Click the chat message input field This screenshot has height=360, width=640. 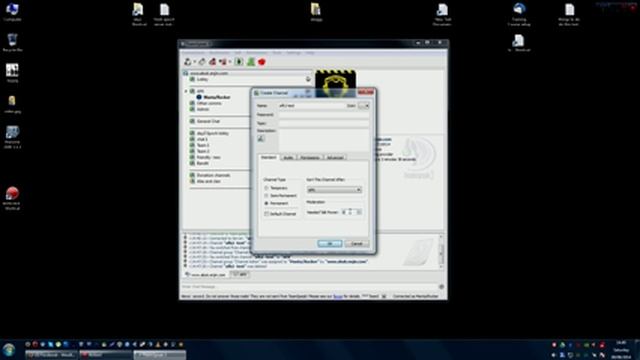pyautogui.click(x=309, y=287)
